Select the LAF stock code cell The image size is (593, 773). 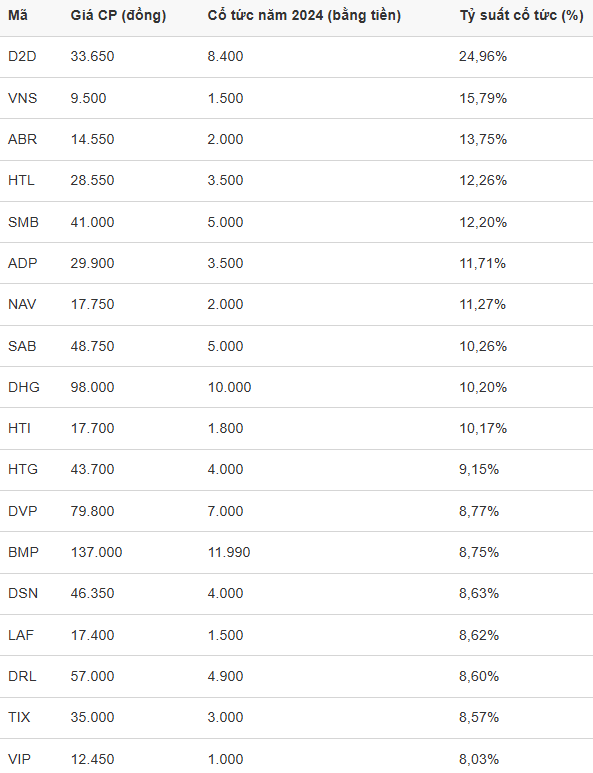pyautogui.click(x=21, y=635)
